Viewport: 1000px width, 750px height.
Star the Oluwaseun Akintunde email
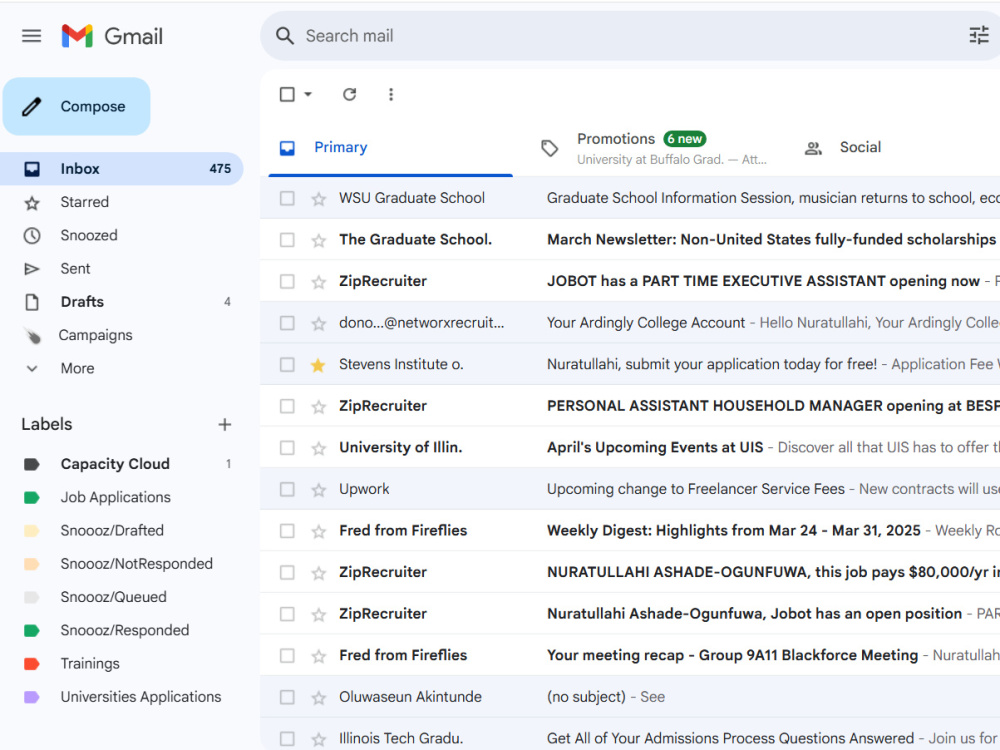pos(318,698)
